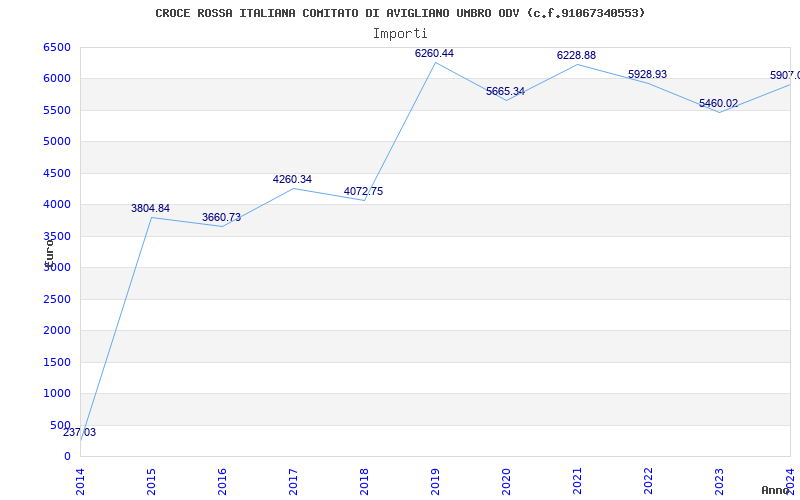This screenshot has width=800, height=500.
Task: Click the 4260.34 data label
Action: (292, 180)
